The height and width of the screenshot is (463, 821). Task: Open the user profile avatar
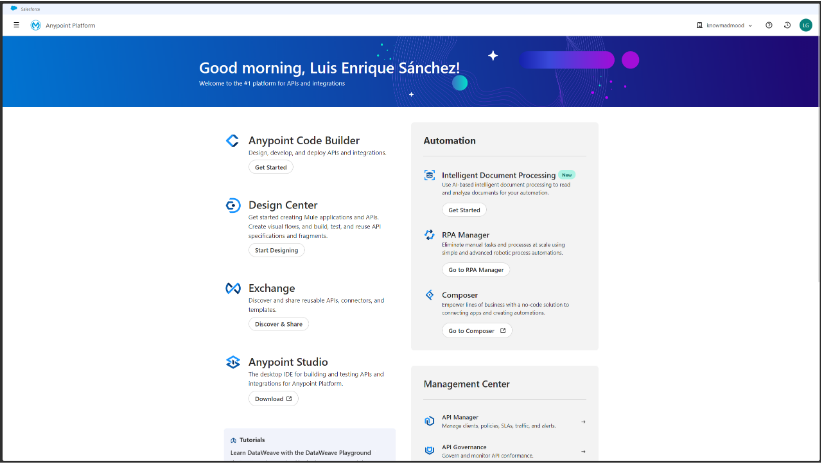(x=805, y=25)
